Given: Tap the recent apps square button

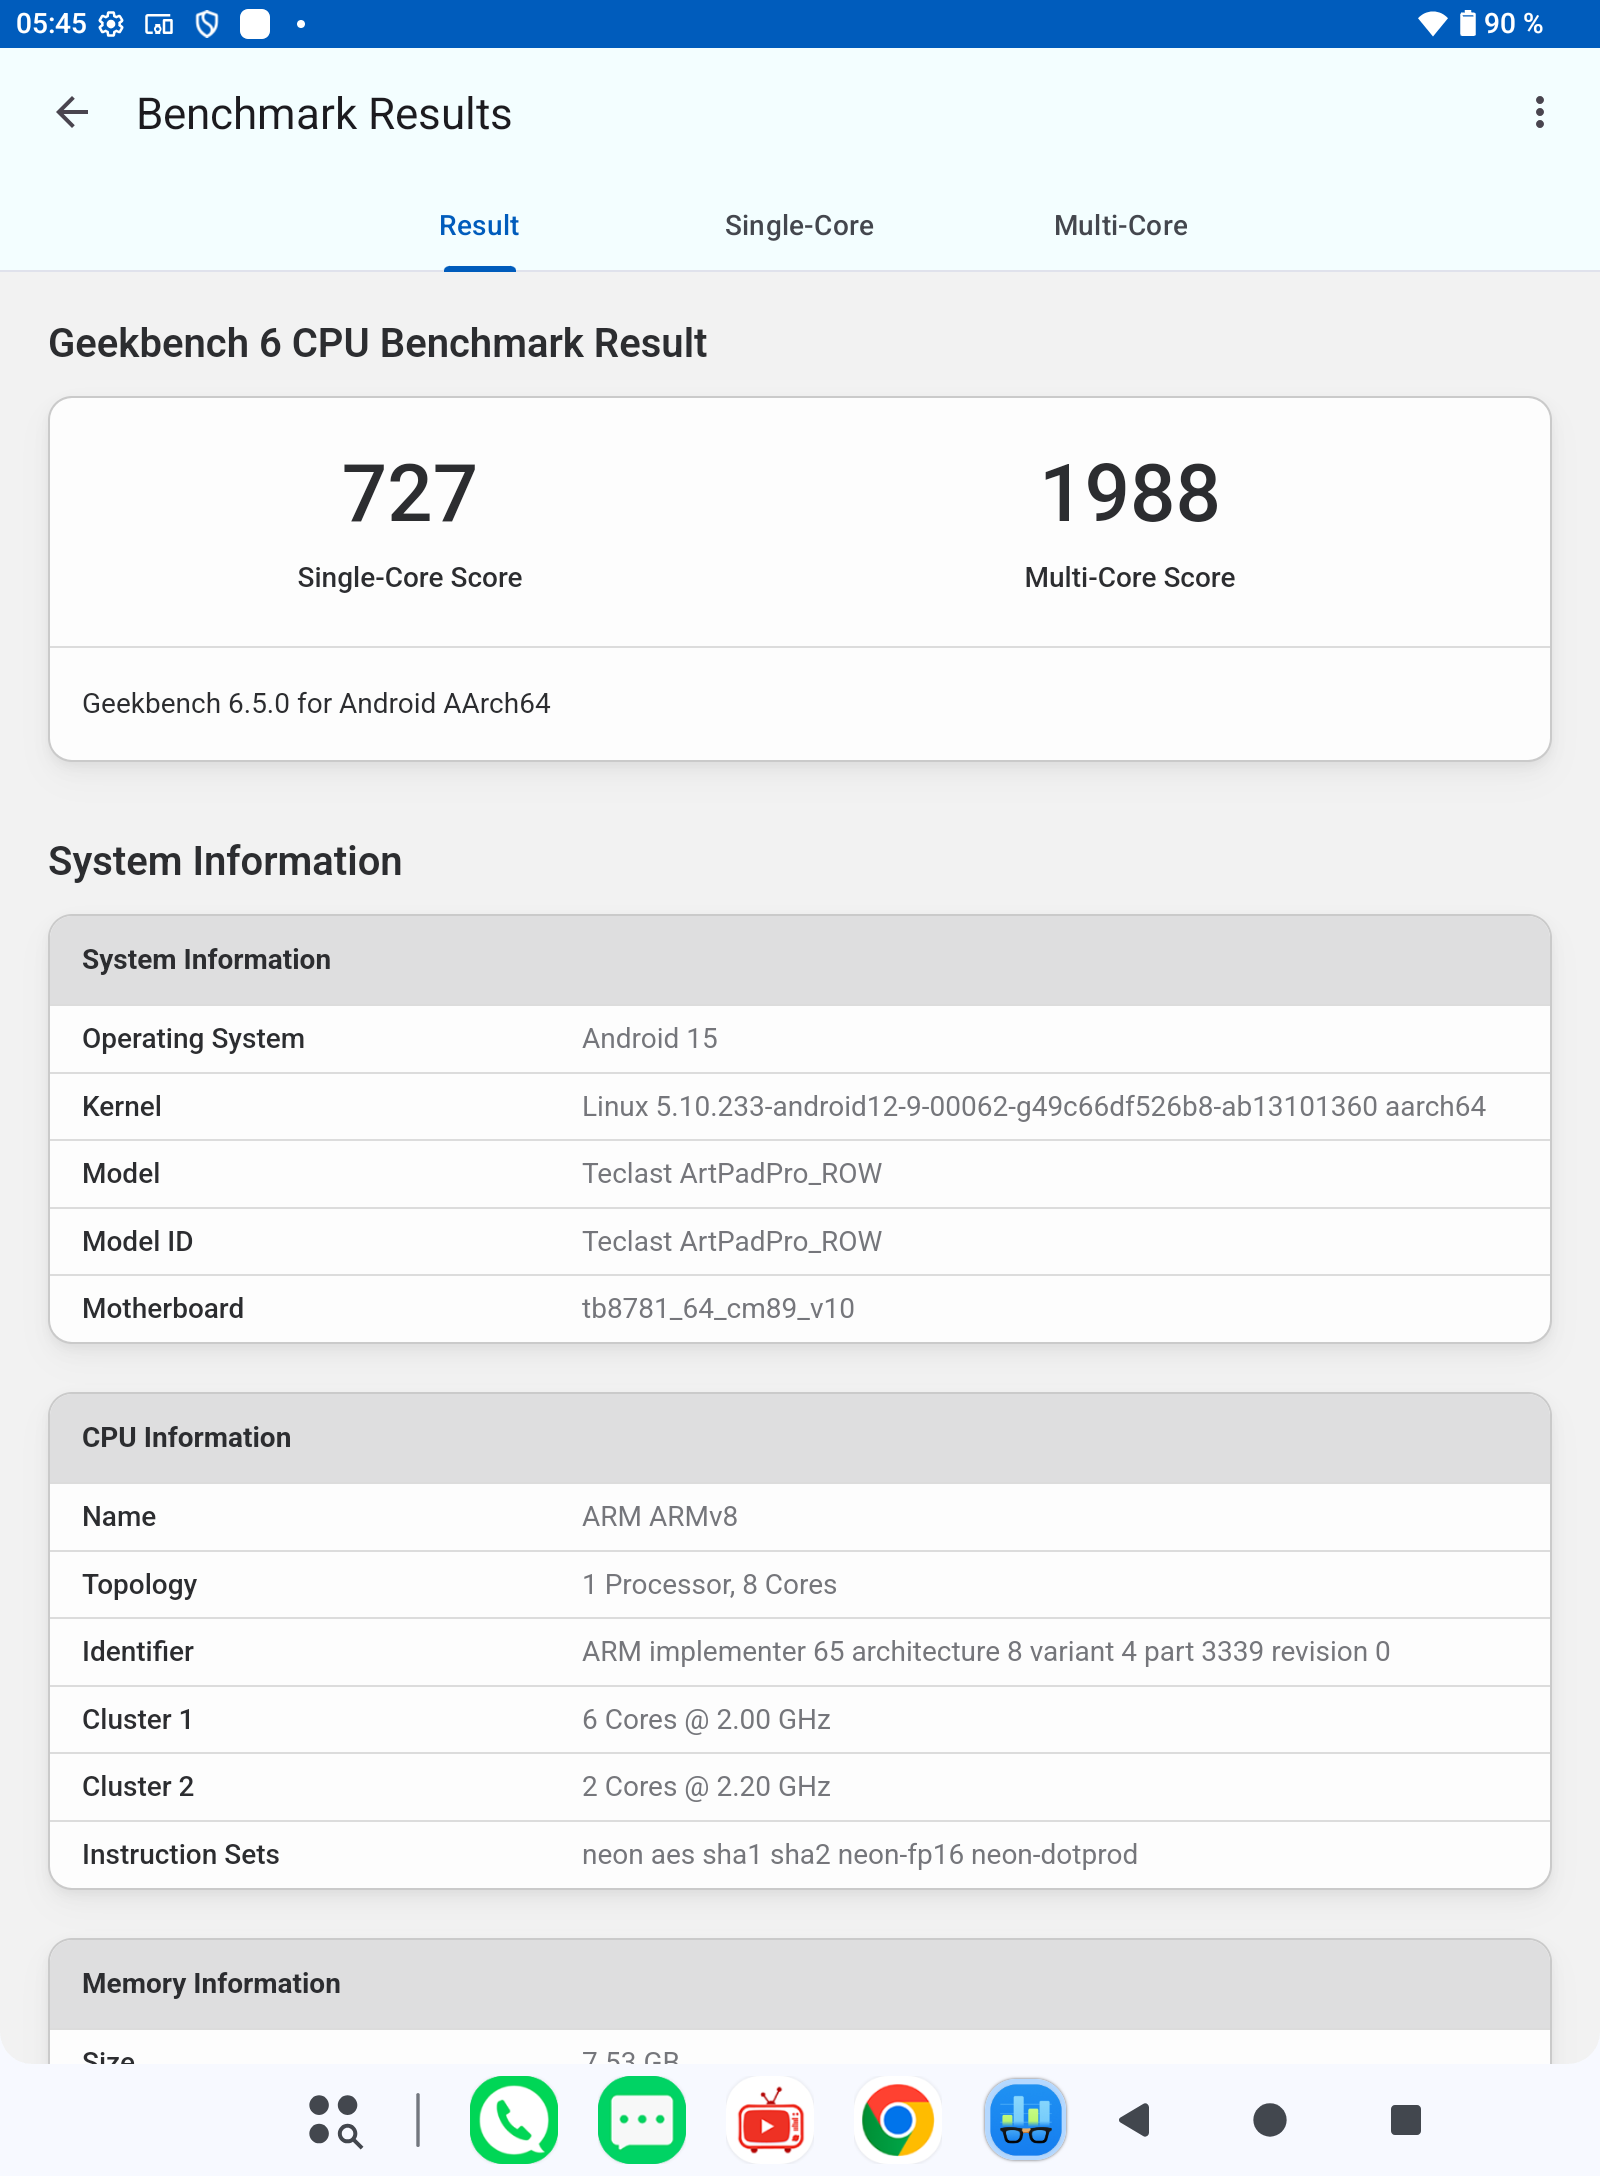Looking at the screenshot, I should (x=1405, y=2119).
